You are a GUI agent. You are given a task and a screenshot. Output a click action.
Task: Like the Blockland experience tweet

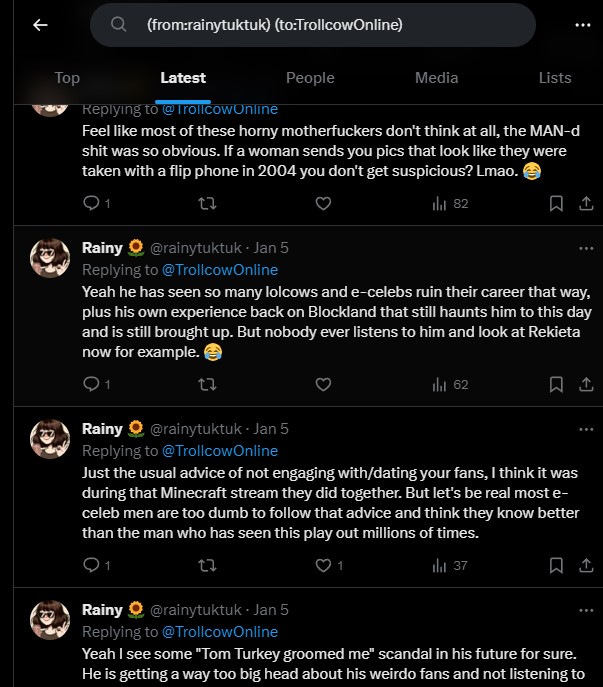pyautogui.click(x=323, y=384)
